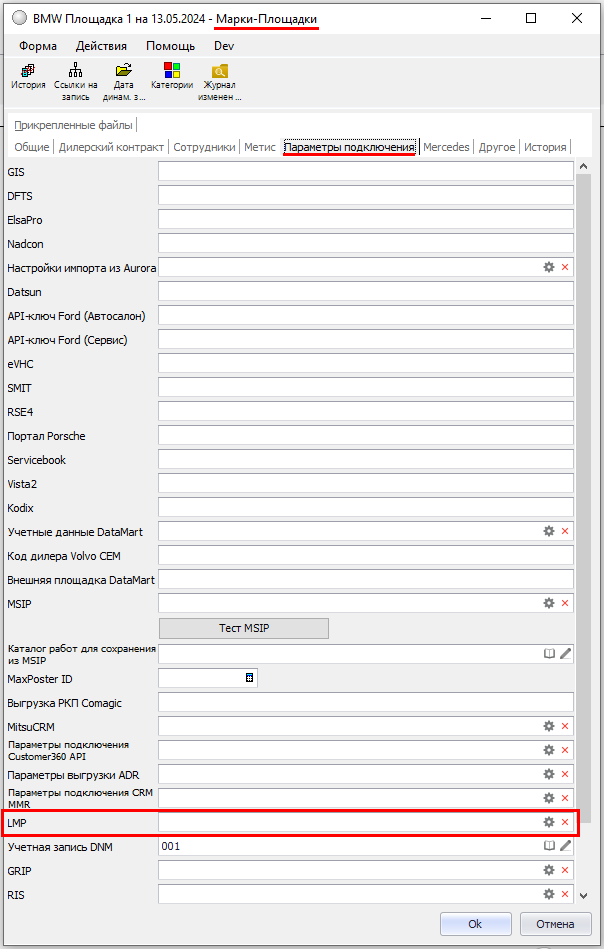Open the catalog book icon for Учетная запись DNM

click(548, 846)
